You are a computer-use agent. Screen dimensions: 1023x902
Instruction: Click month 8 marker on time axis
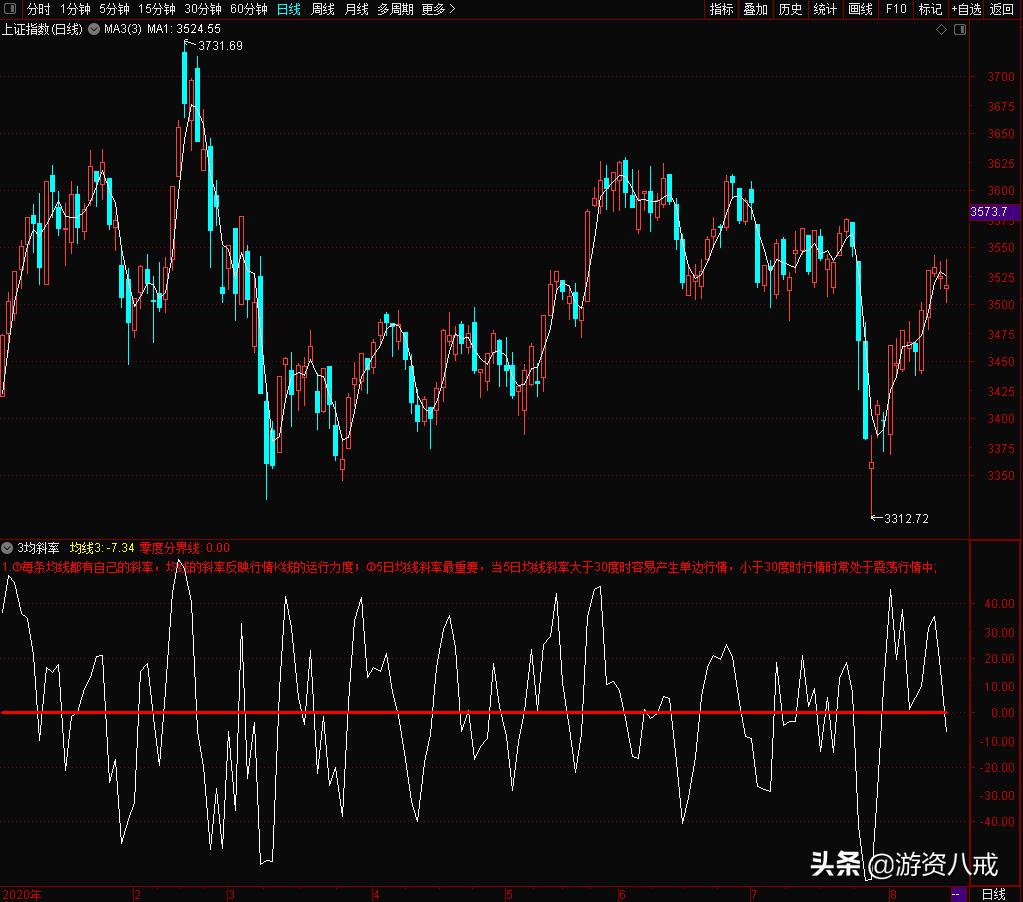click(893, 895)
